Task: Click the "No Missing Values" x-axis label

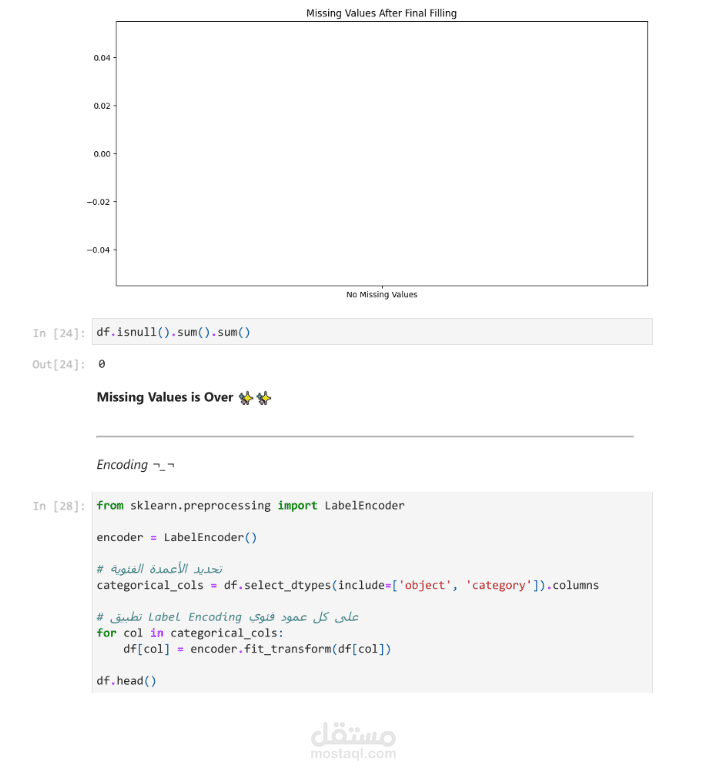Action: (x=381, y=295)
